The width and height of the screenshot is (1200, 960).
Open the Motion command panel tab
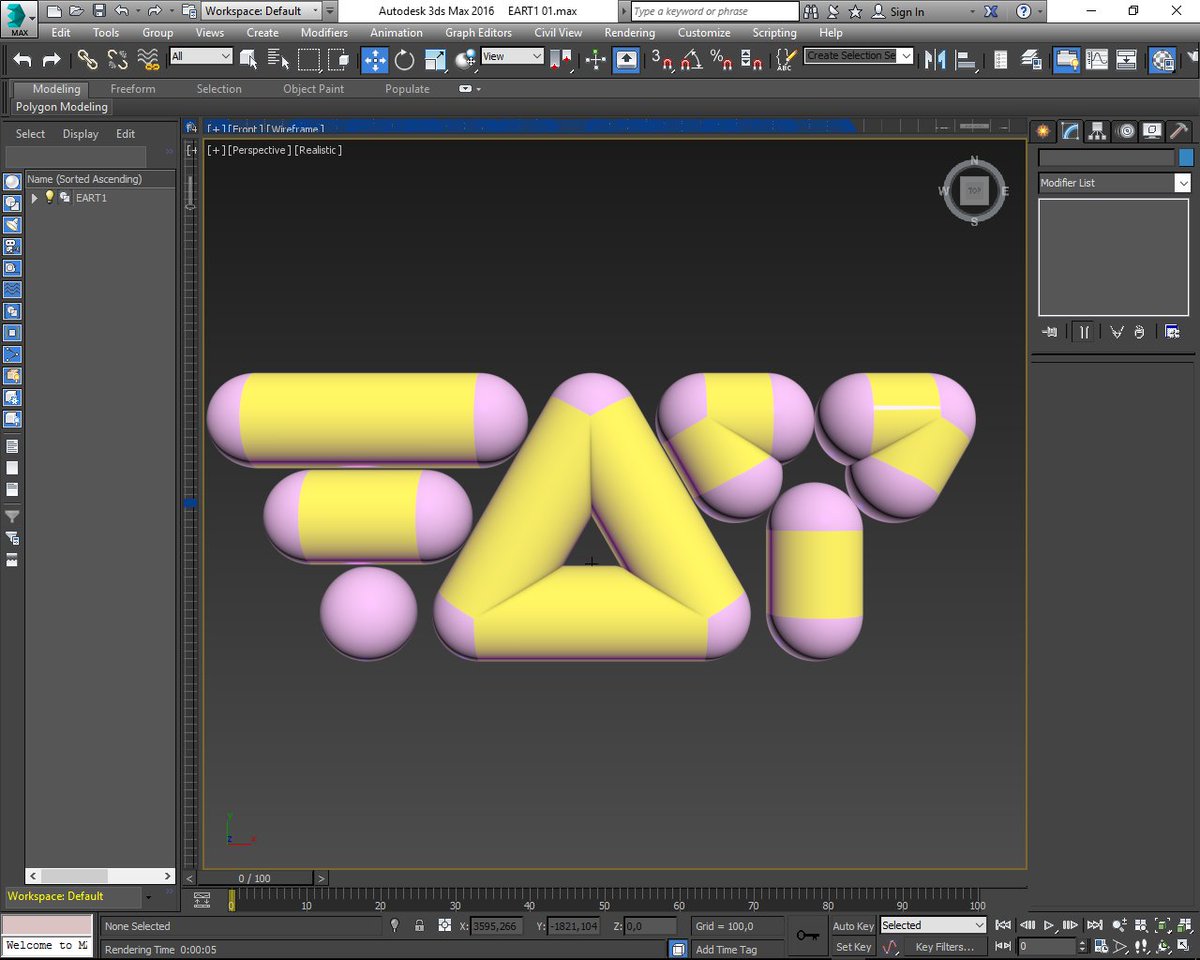pos(1125,131)
